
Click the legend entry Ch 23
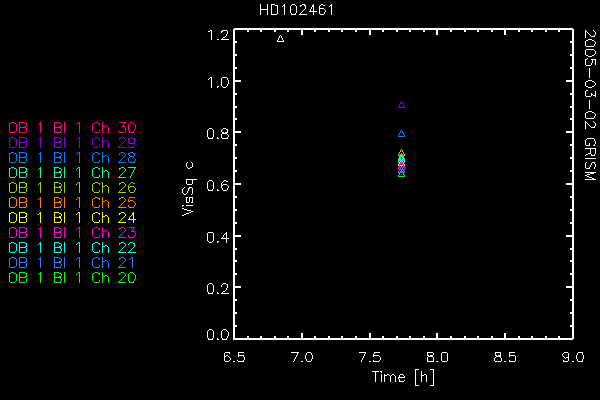(72, 233)
